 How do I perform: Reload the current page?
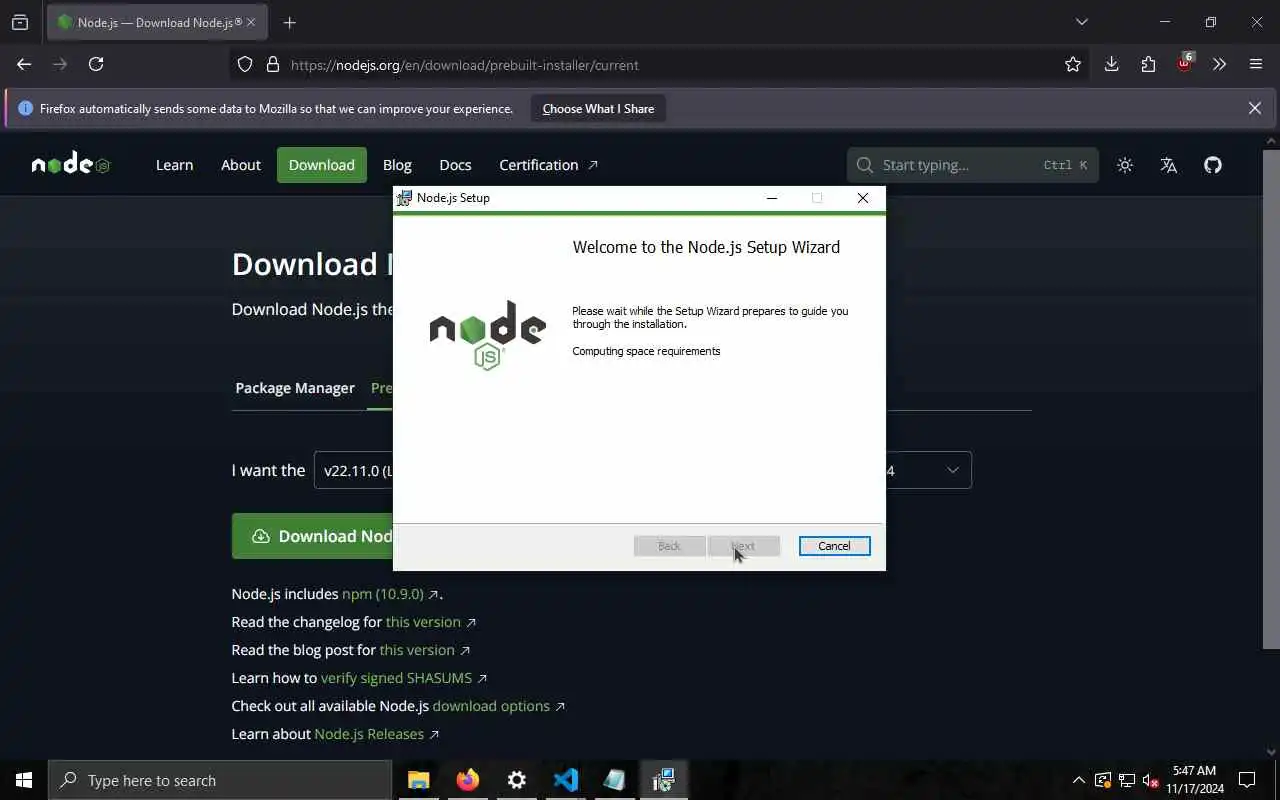click(96, 64)
